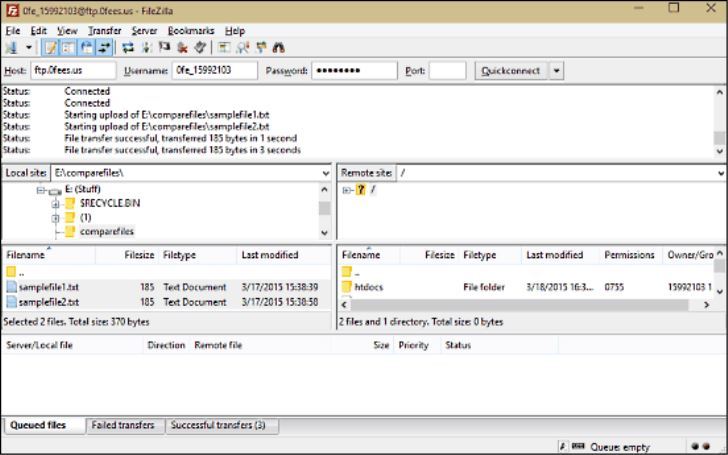This screenshot has height=455, width=728.
Task: Expand the remote root directory node
Action: point(346,190)
